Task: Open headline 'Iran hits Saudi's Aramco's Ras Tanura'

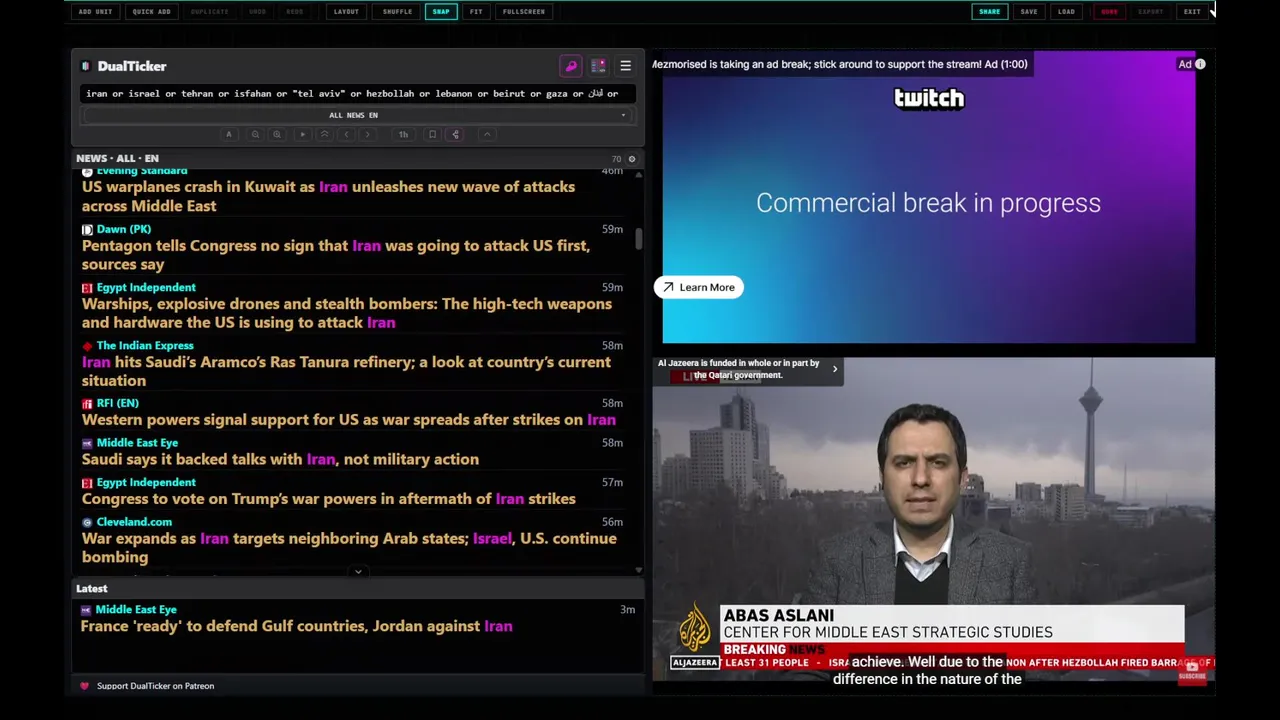Action: [346, 371]
